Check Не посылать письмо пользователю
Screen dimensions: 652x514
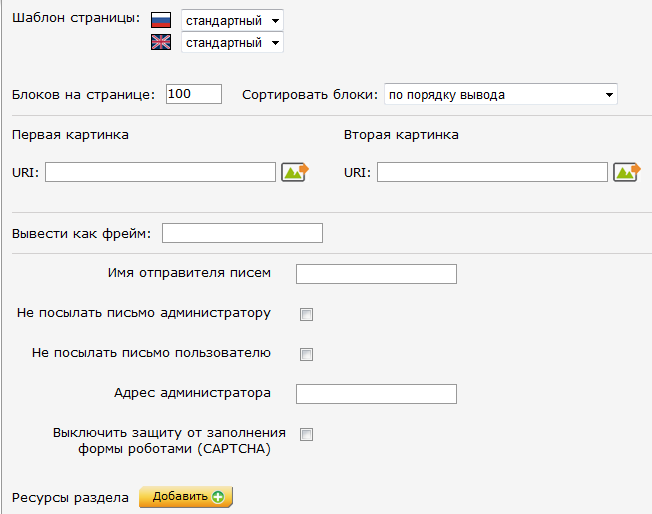pyautogui.click(x=306, y=354)
